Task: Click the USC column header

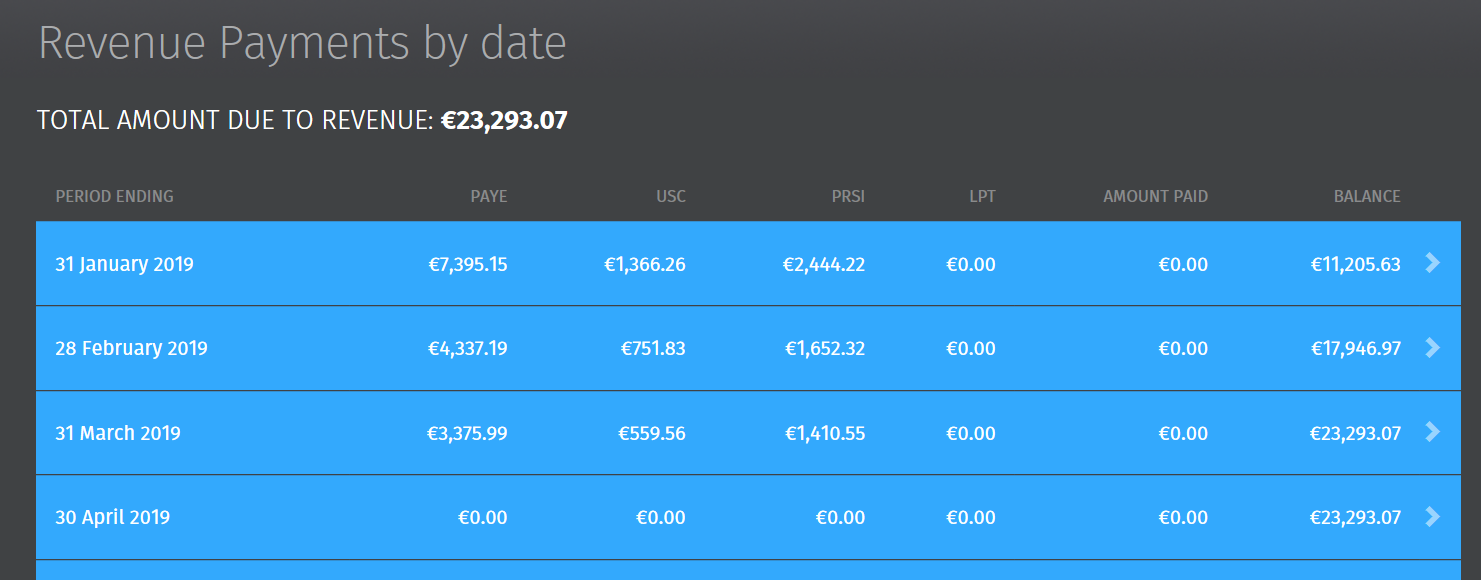Action: [671, 196]
